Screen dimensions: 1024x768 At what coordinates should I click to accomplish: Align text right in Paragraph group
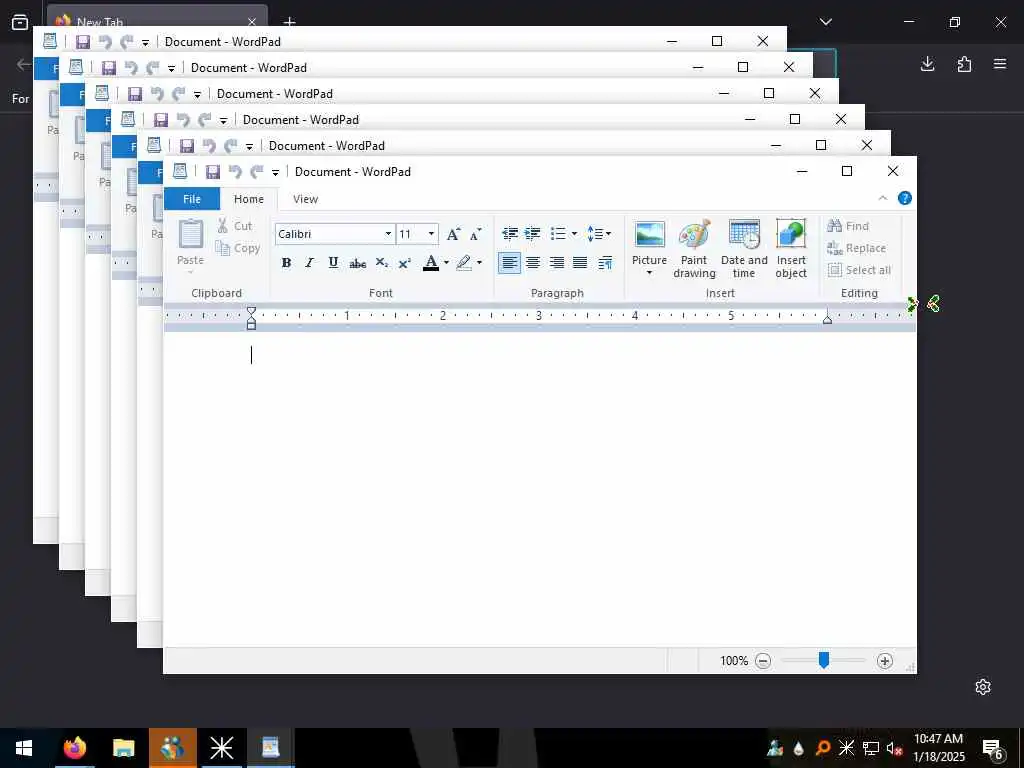coord(556,263)
